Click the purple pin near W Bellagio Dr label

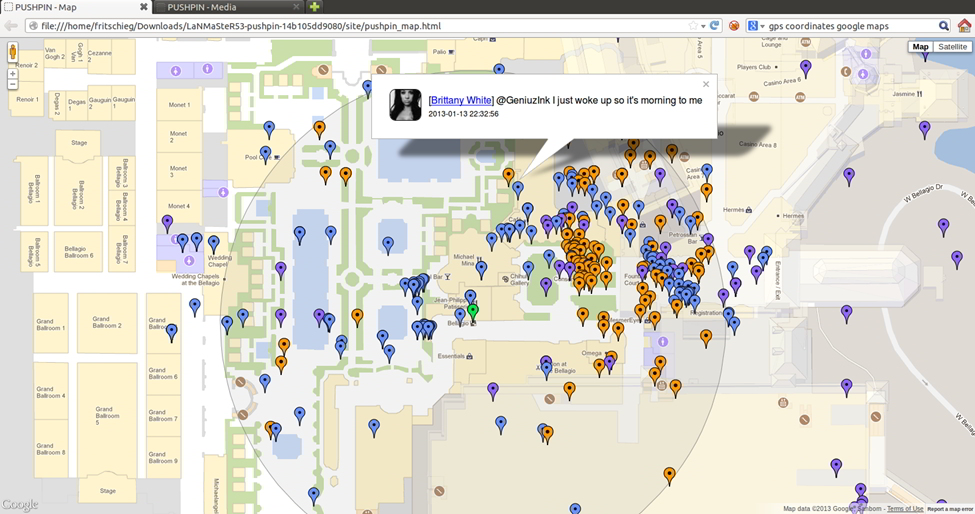pos(943,228)
